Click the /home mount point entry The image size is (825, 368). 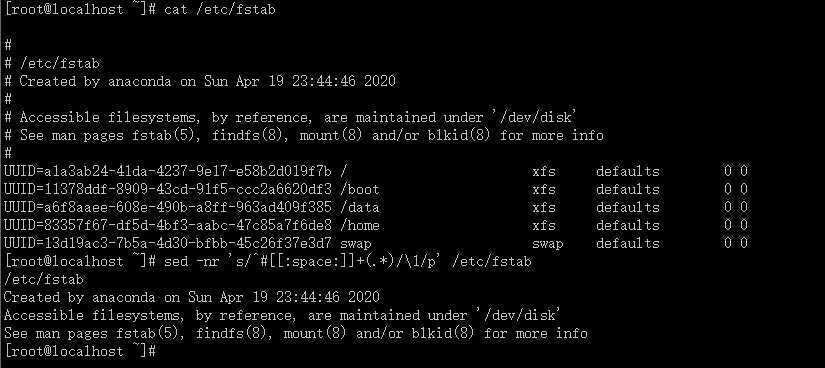coord(360,225)
